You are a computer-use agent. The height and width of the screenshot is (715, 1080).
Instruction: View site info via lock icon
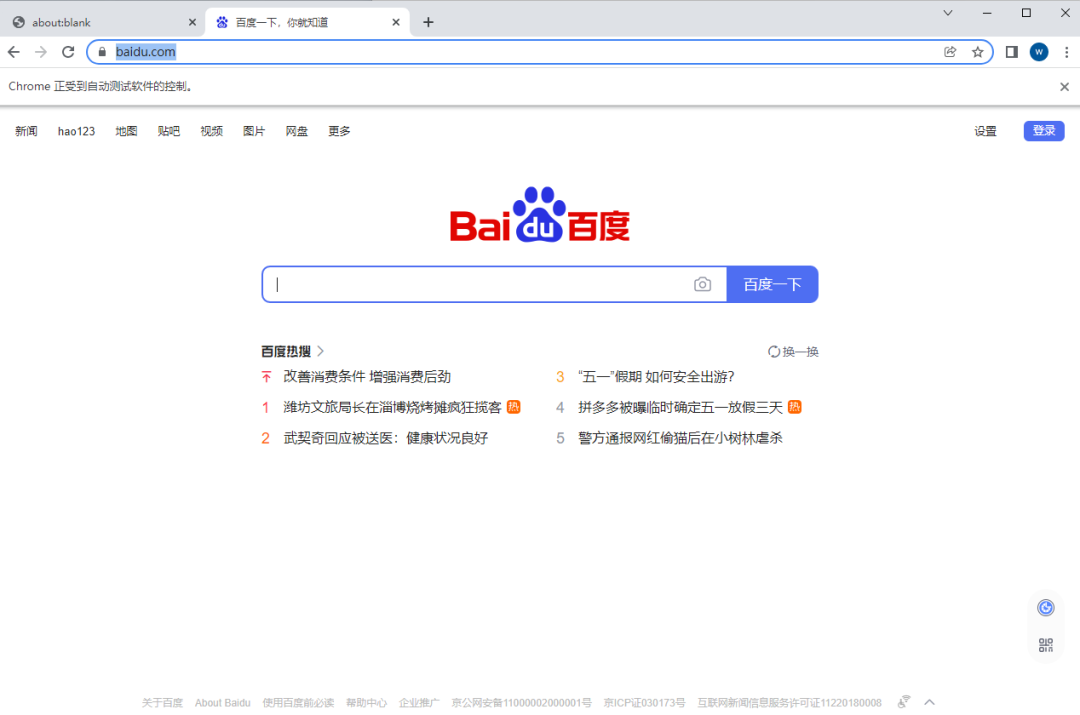[x=102, y=52]
